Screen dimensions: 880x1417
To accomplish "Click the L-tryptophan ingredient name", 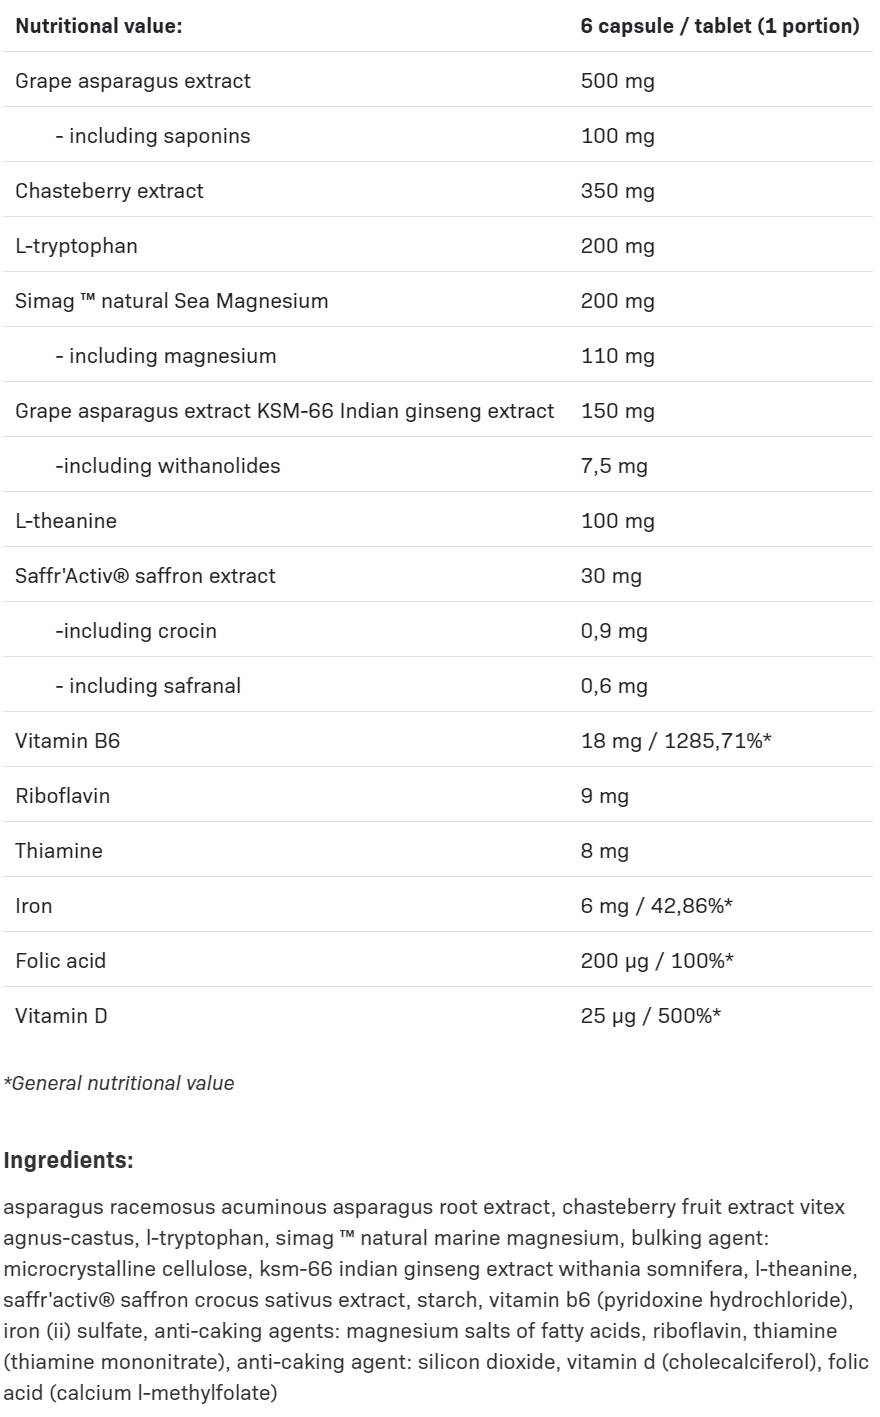I will [76, 246].
